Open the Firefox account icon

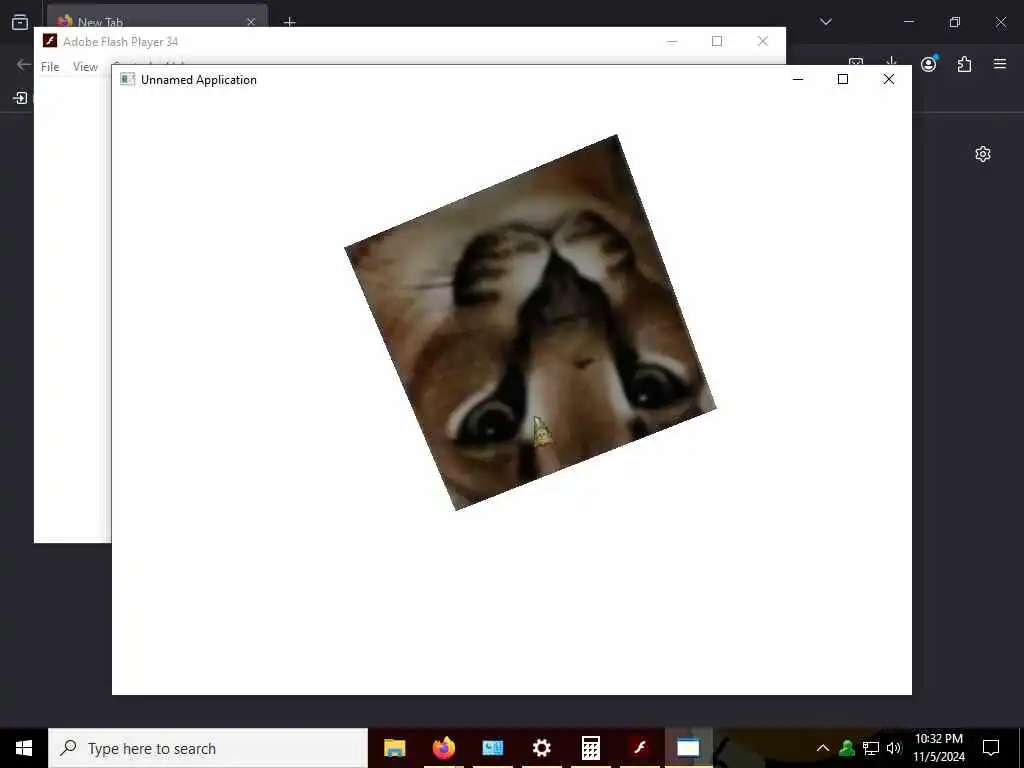929,63
